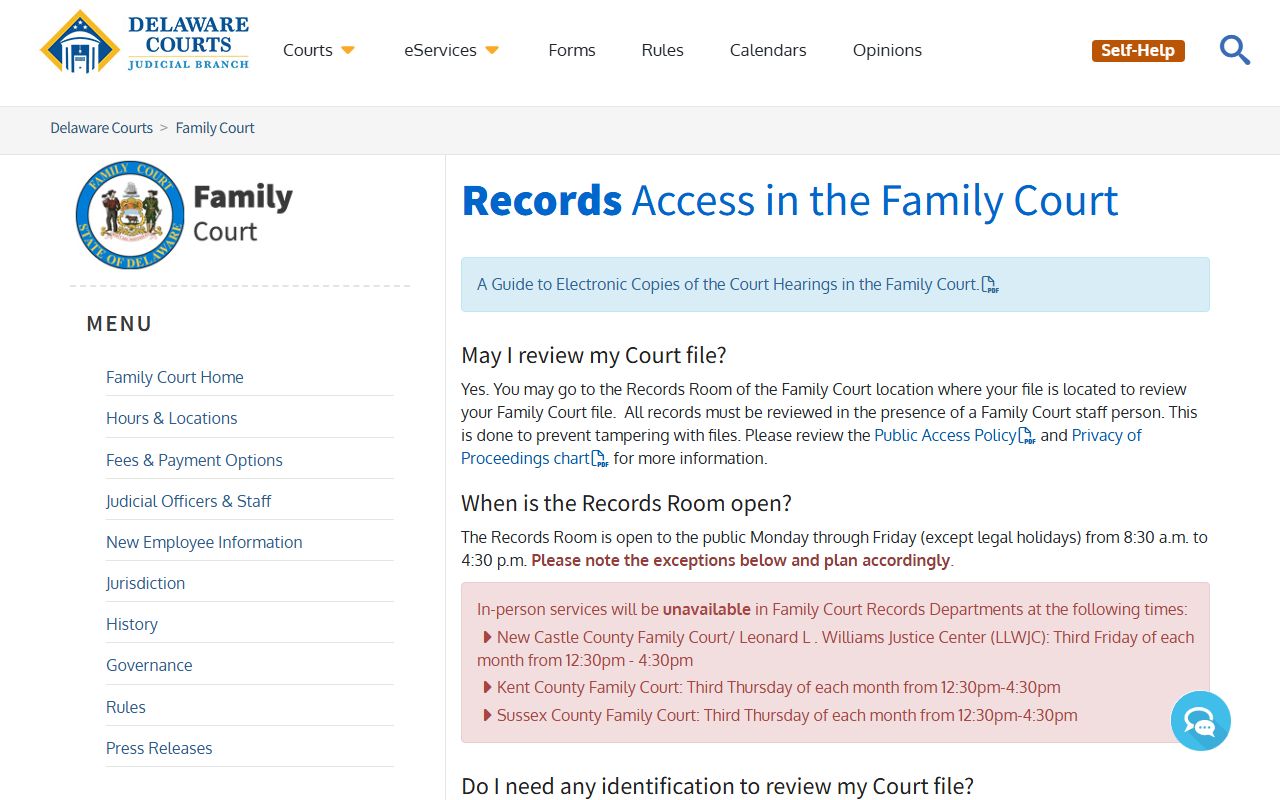Open History sidebar link
This screenshot has width=1280, height=800.
(132, 624)
